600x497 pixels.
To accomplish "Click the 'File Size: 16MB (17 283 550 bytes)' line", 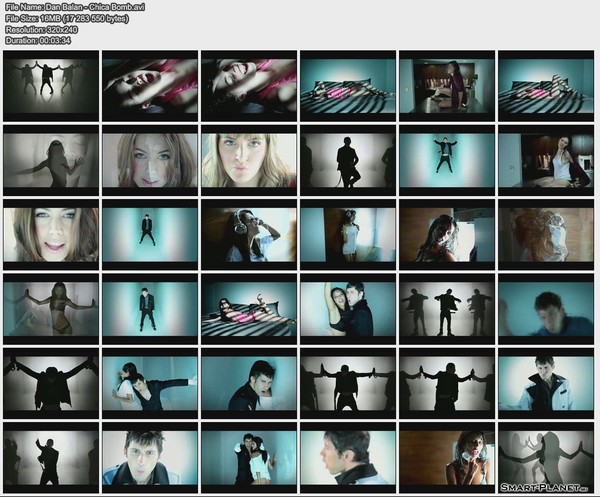I will pos(67,18).
